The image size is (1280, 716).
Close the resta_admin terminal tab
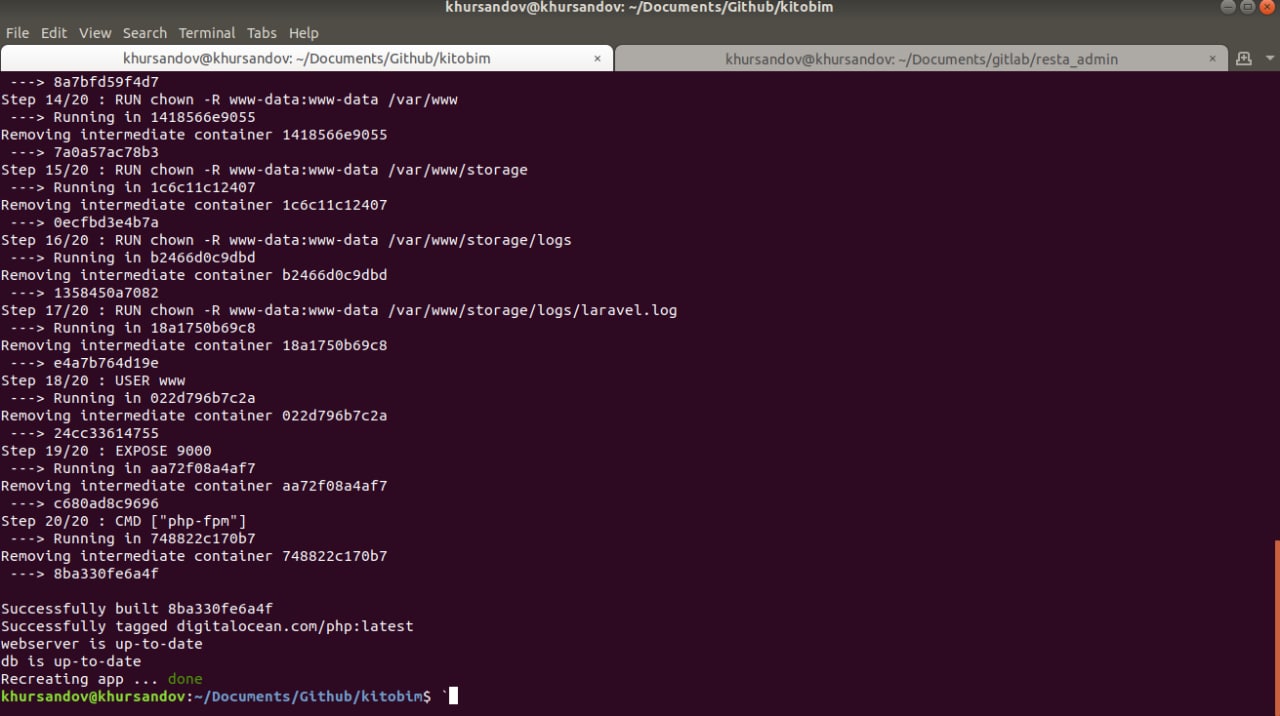(x=1212, y=59)
